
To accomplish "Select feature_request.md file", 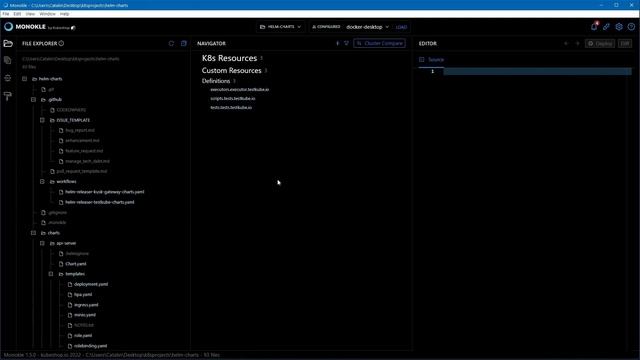I will point(84,151).
